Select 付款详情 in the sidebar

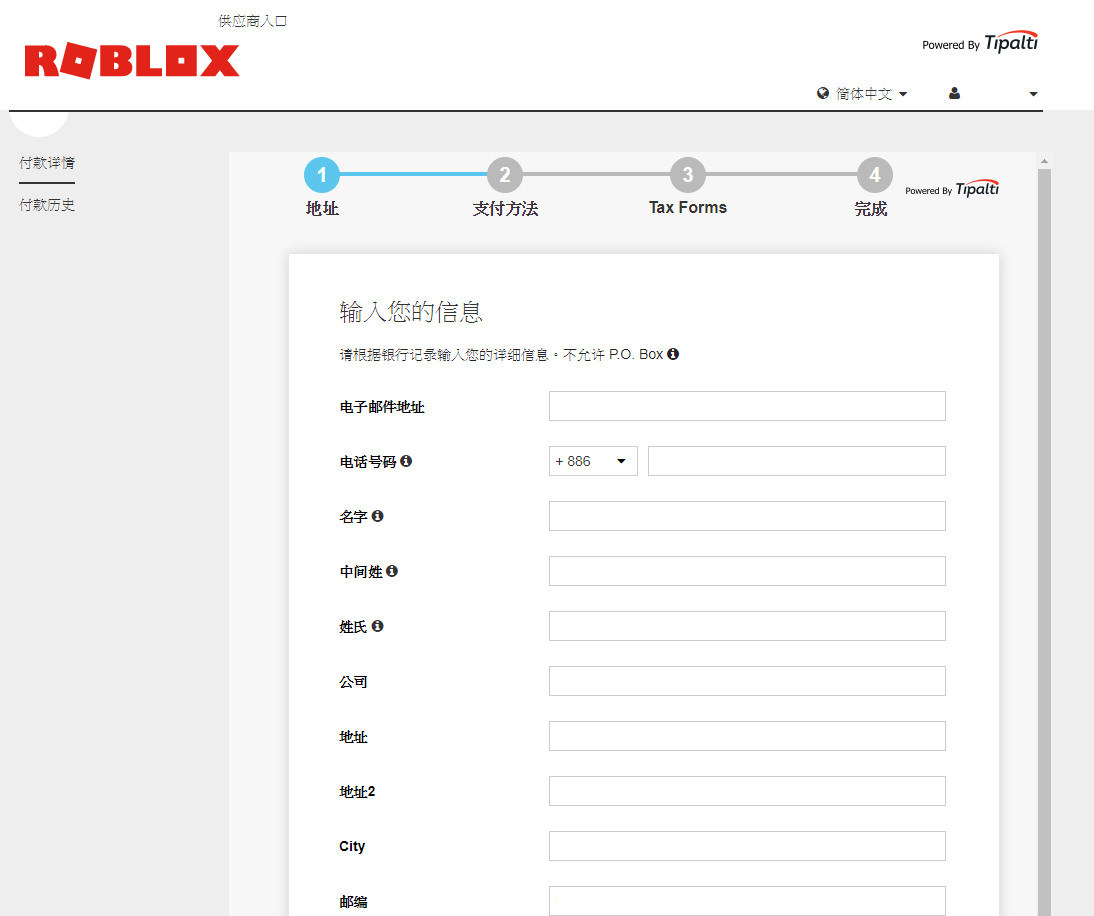pyautogui.click(x=46, y=163)
